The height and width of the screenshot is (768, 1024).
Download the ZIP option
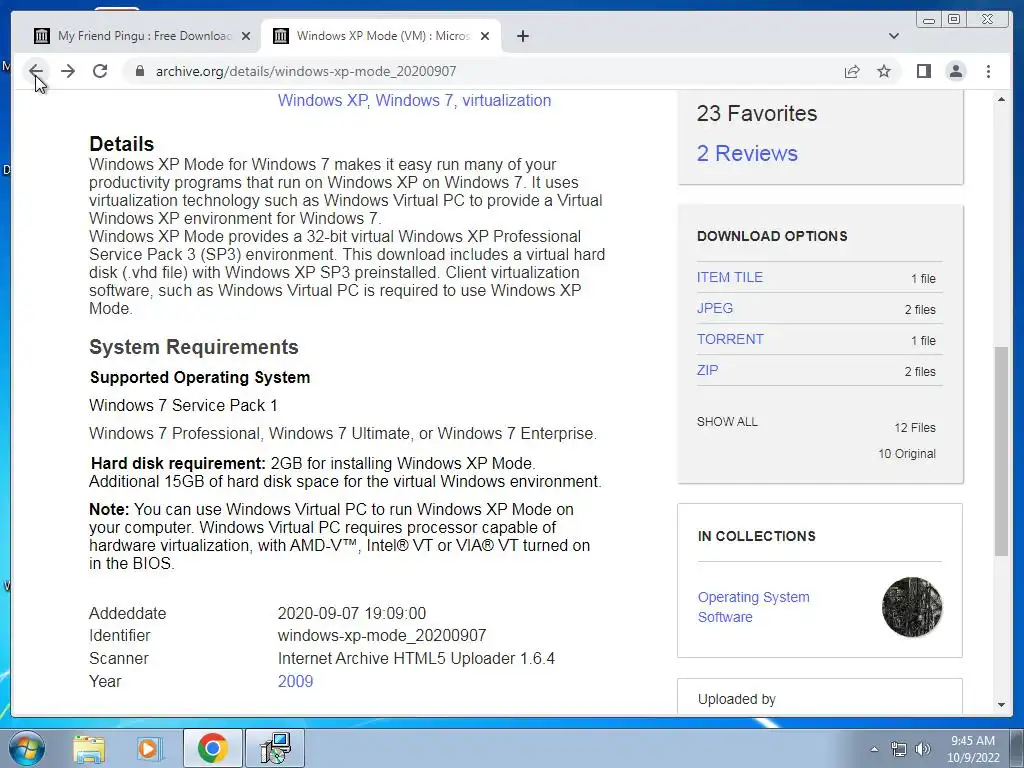(x=707, y=370)
